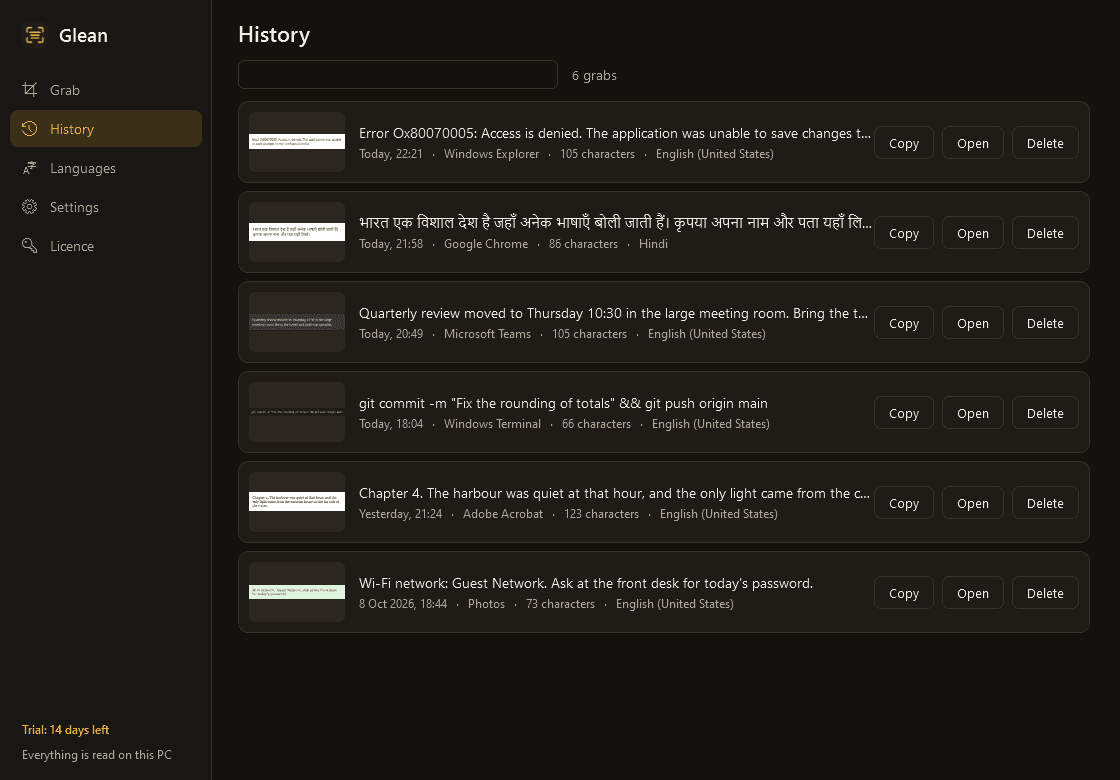Delete the Wi-Fi network grab
This screenshot has height=780, width=1120.
(1045, 593)
